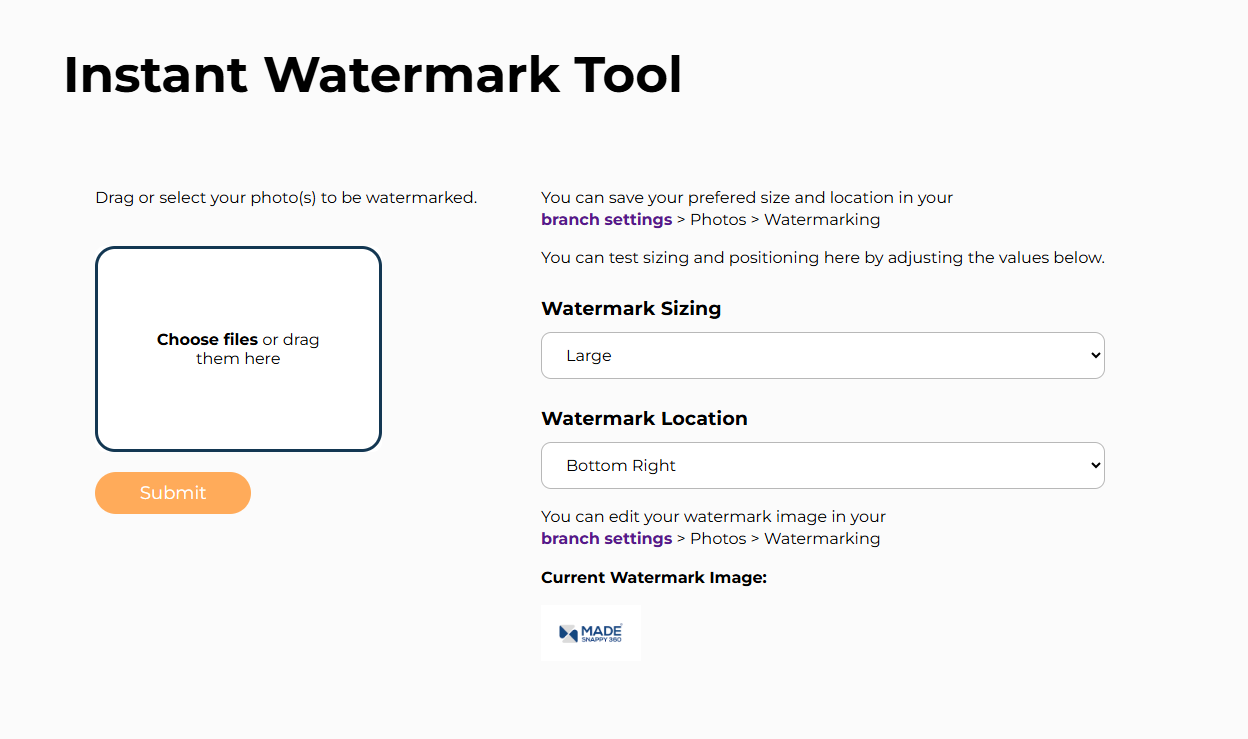The image size is (1248, 739).
Task: Click the "Large" value in sizing dropdown
Action: coord(589,356)
